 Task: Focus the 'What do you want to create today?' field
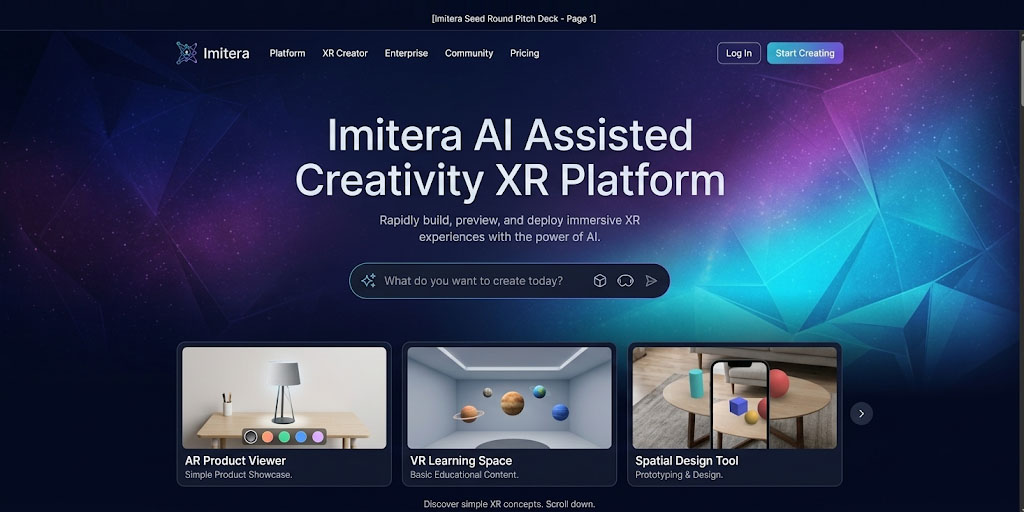pyautogui.click(x=509, y=281)
